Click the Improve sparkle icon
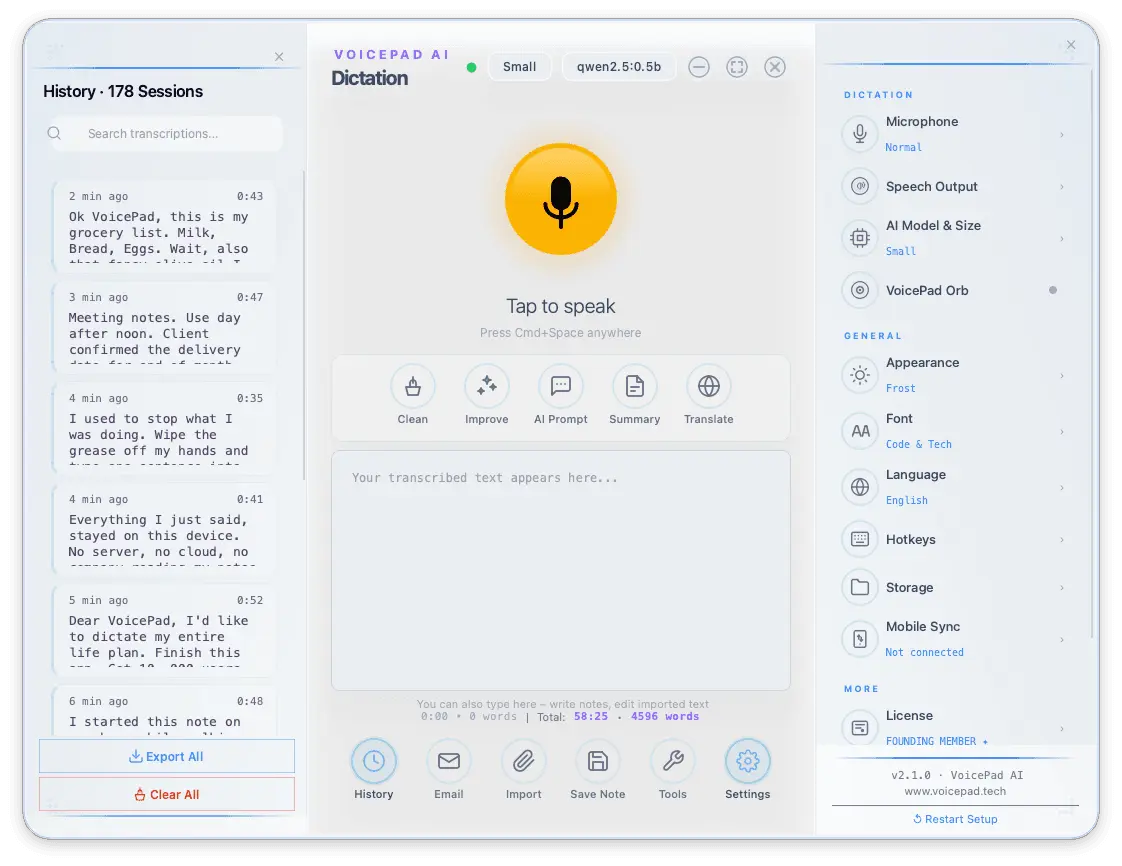 [x=487, y=386]
